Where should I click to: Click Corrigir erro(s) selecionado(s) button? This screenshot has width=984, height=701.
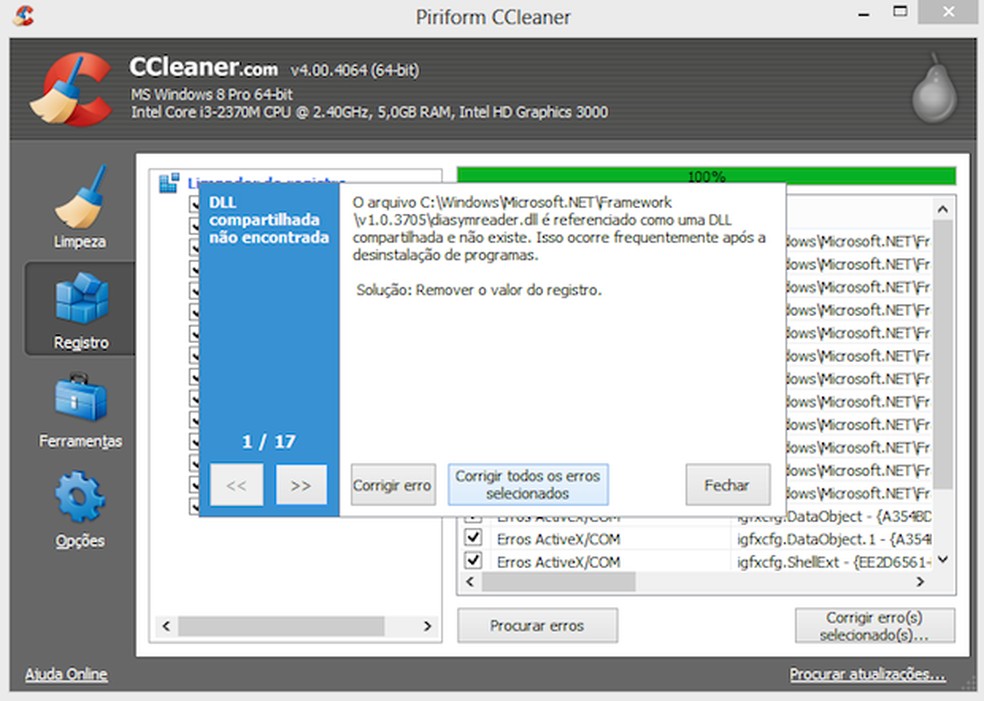(874, 626)
